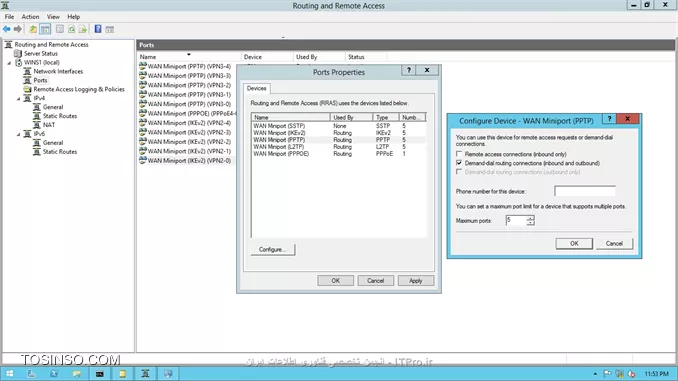
Task: Click the taskbar clock showing 11:53 PM
Action: click(x=656, y=374)
